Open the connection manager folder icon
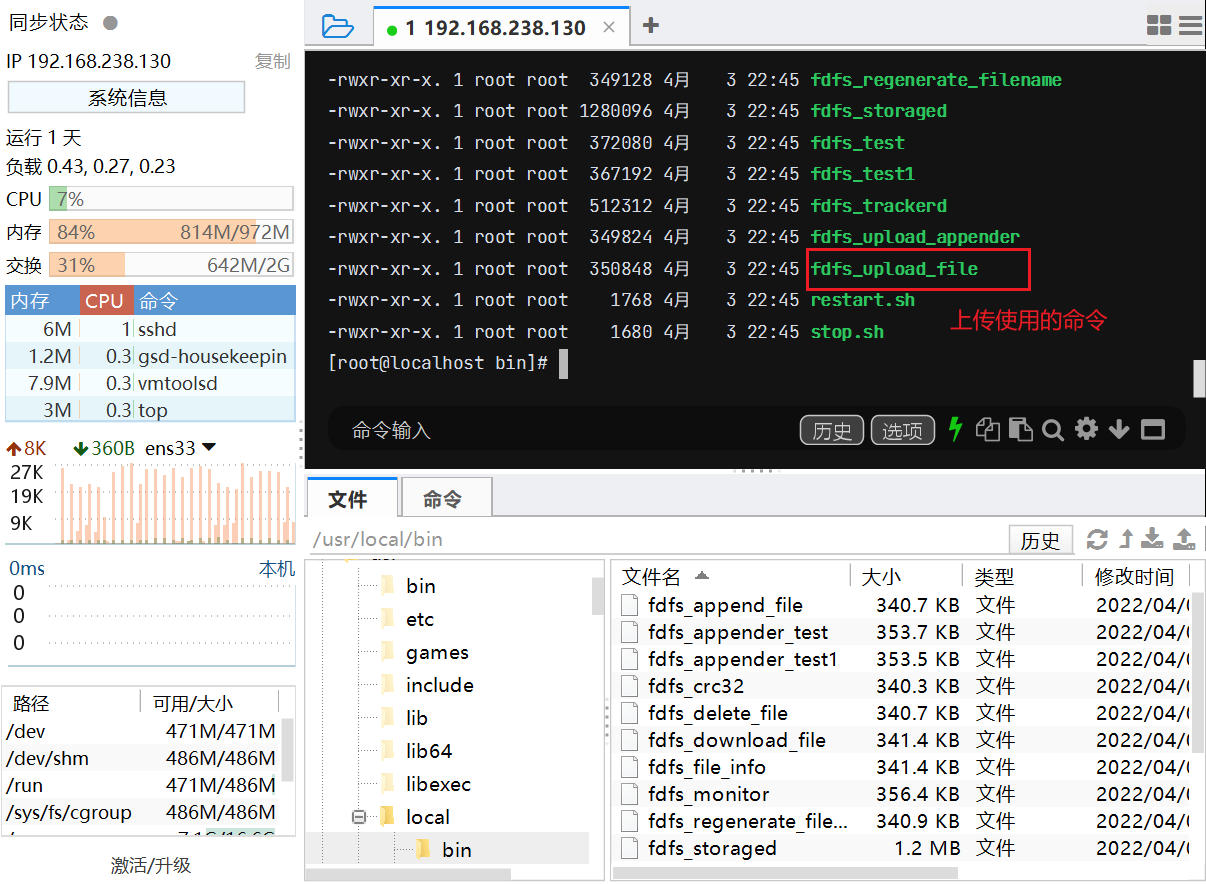The image size is (1206, 884). [338, 26]
